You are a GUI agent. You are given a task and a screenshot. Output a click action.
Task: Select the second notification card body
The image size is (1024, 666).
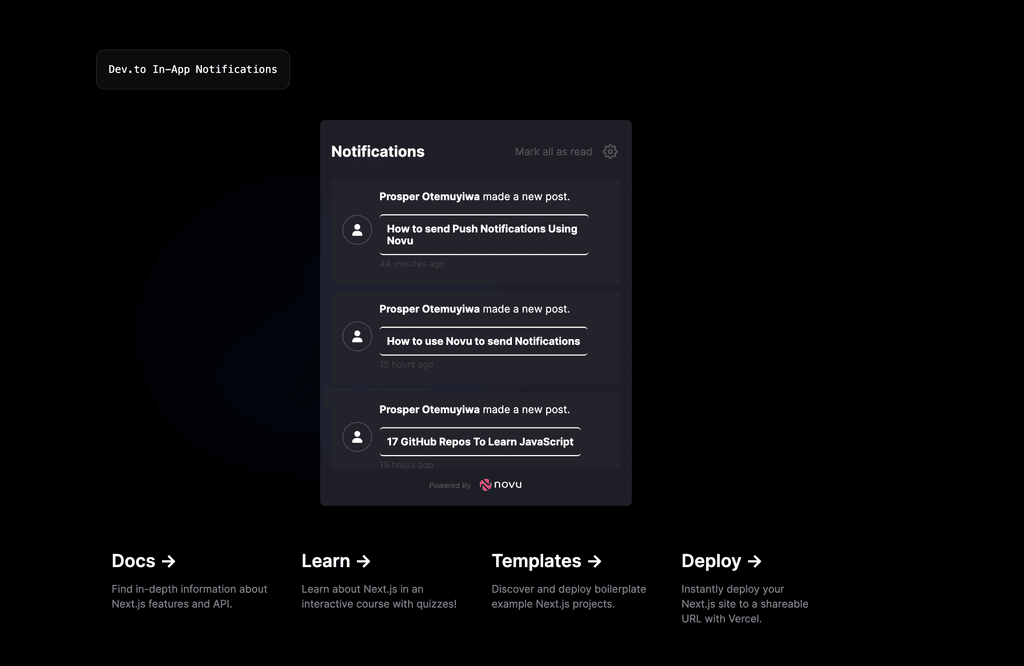pyautogui.click(x=475, y=336)
